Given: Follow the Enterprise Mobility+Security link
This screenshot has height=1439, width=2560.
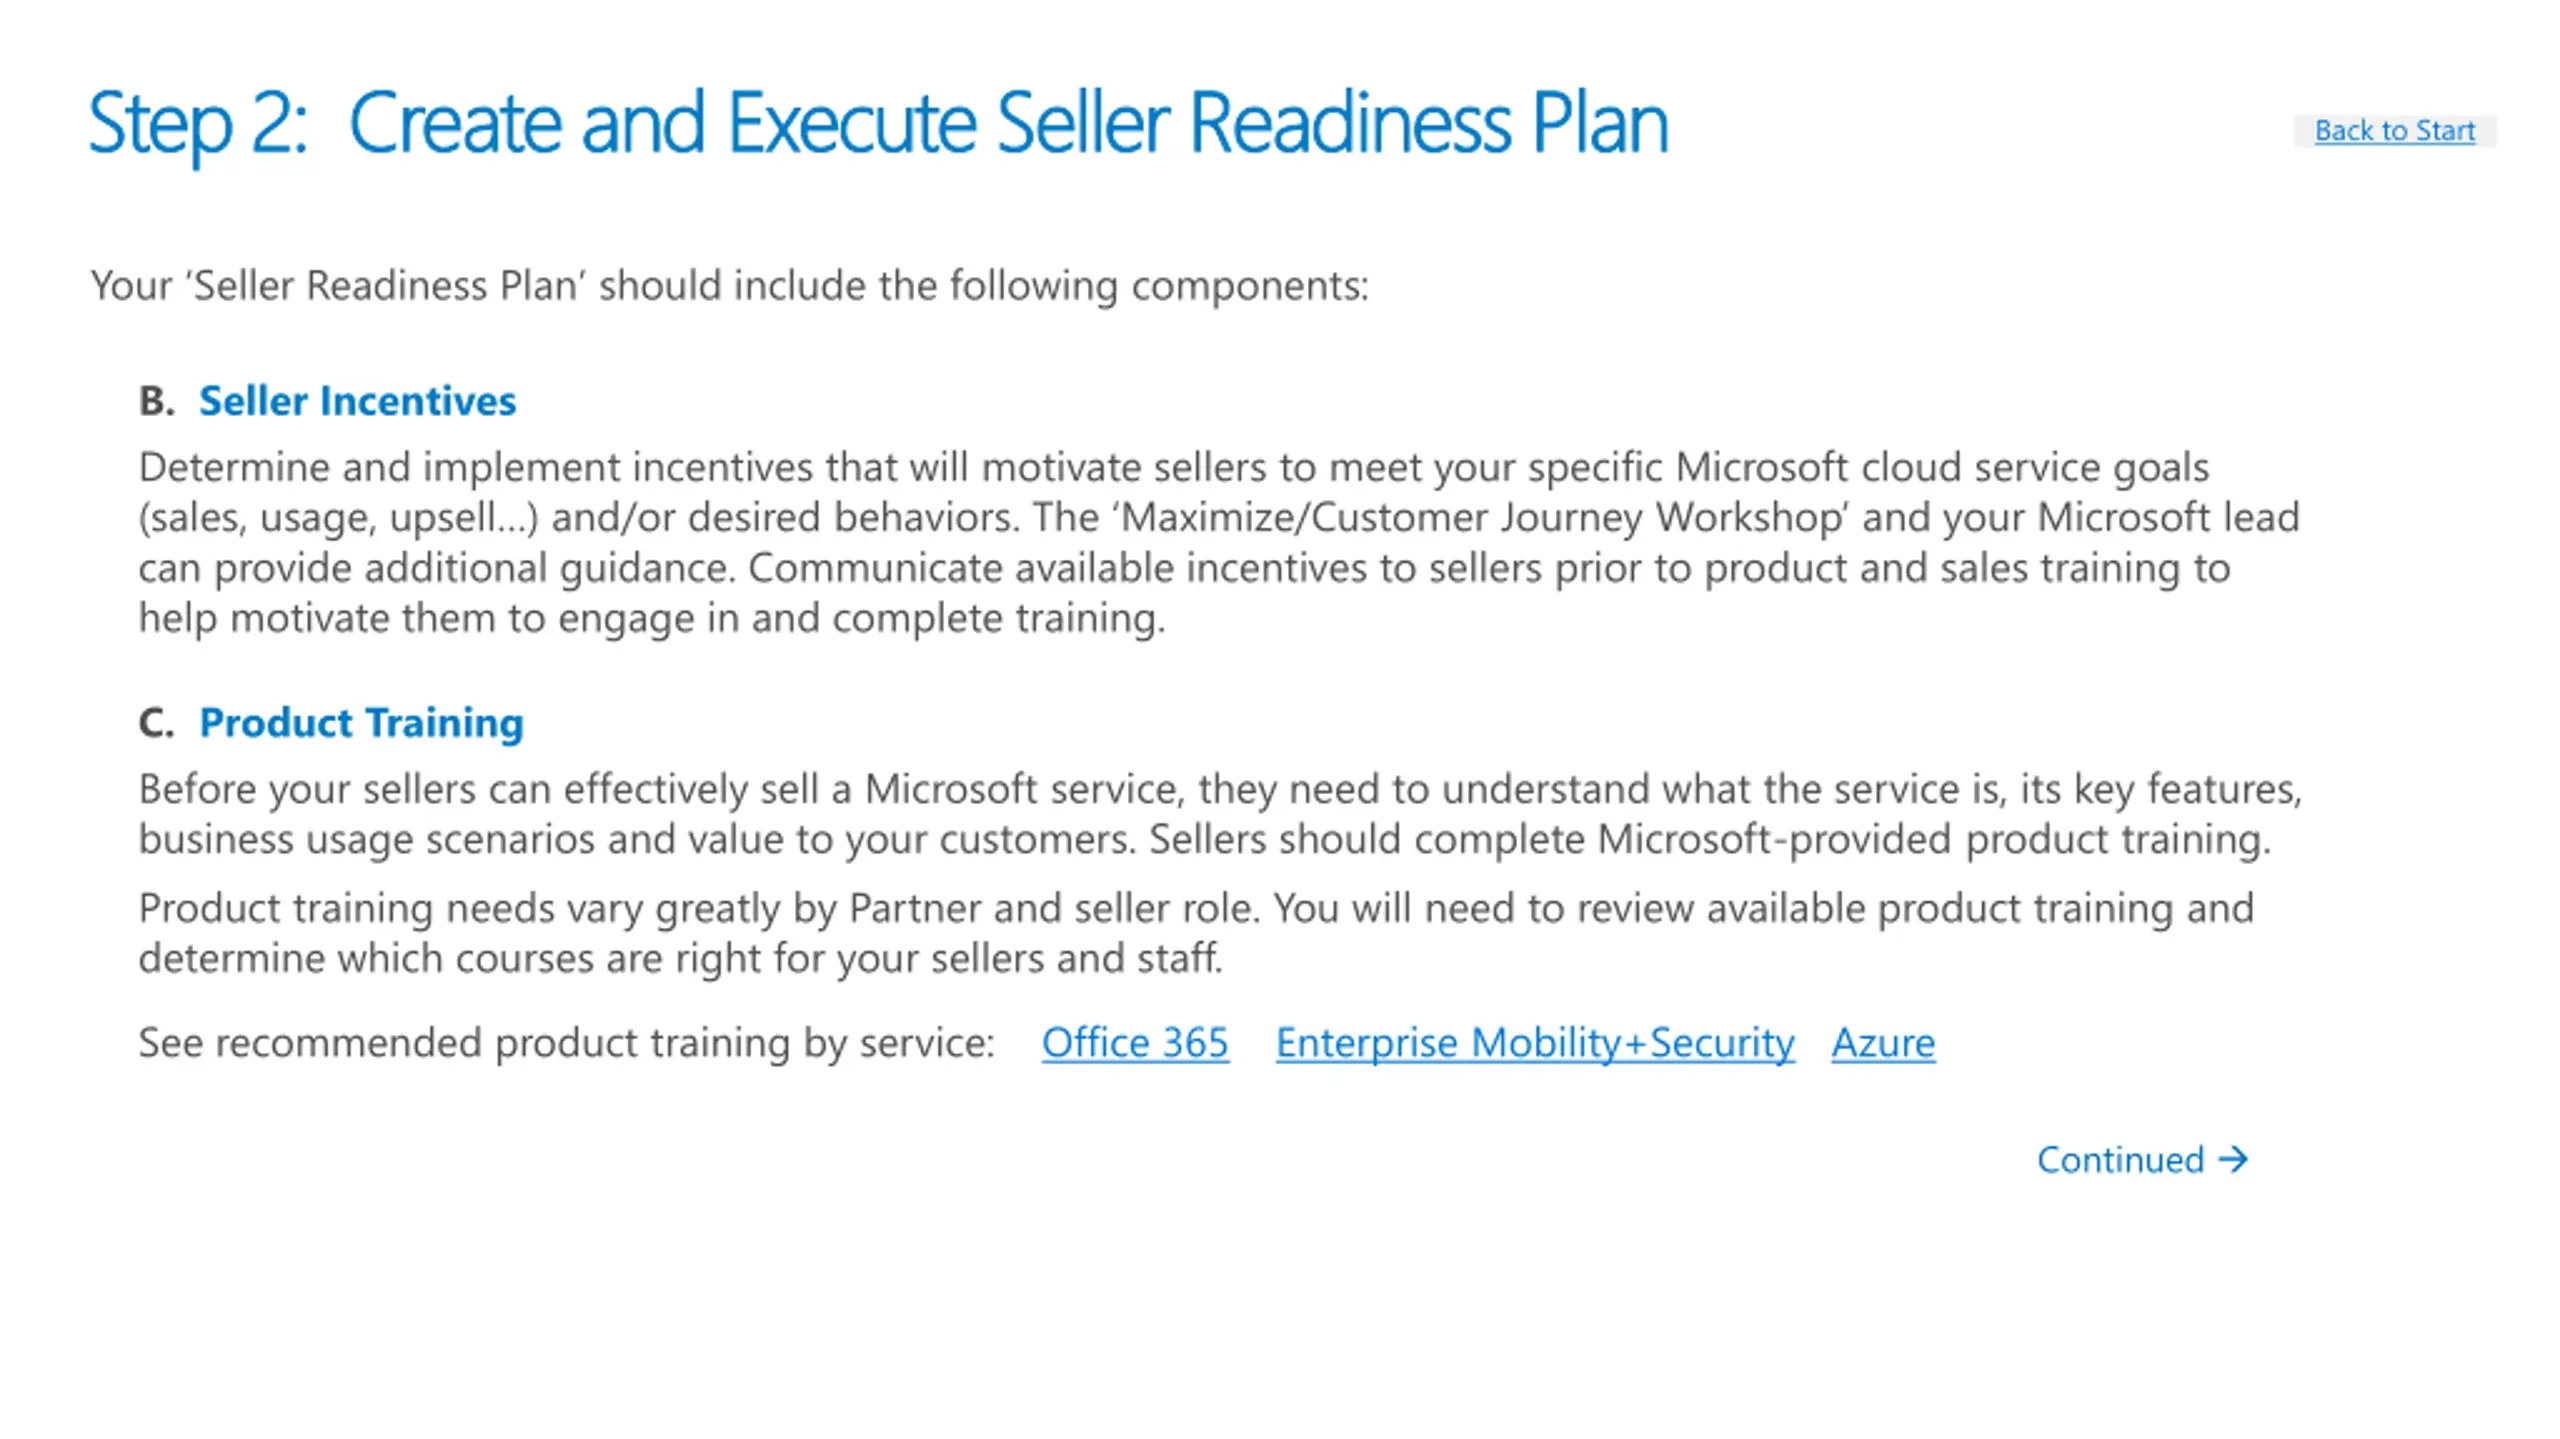Looking at the screenshot, I should click(x=1535, y=1042).
